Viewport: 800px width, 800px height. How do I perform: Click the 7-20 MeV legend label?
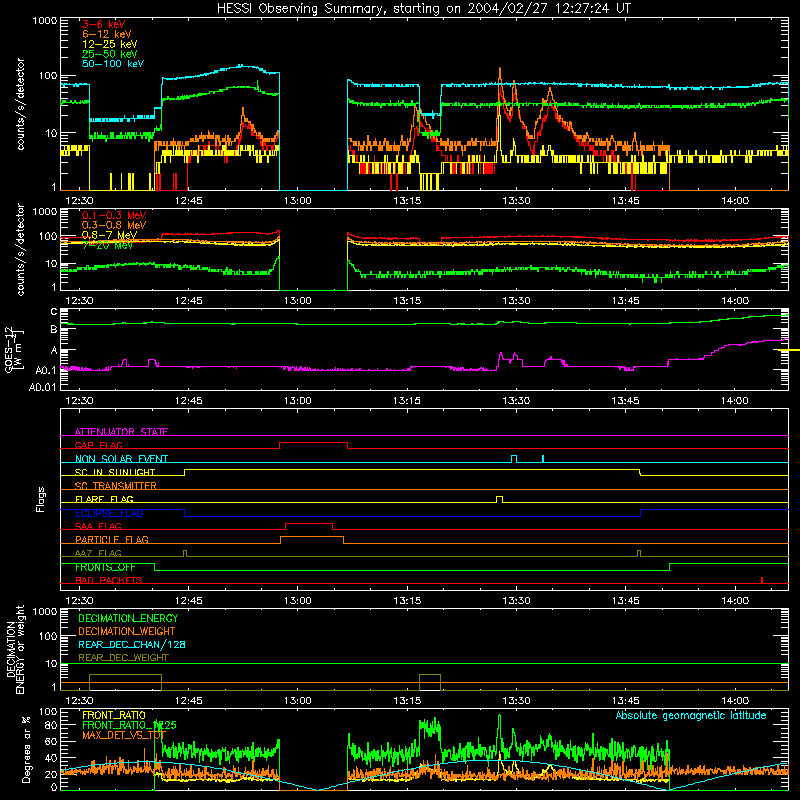coord(107,245)
